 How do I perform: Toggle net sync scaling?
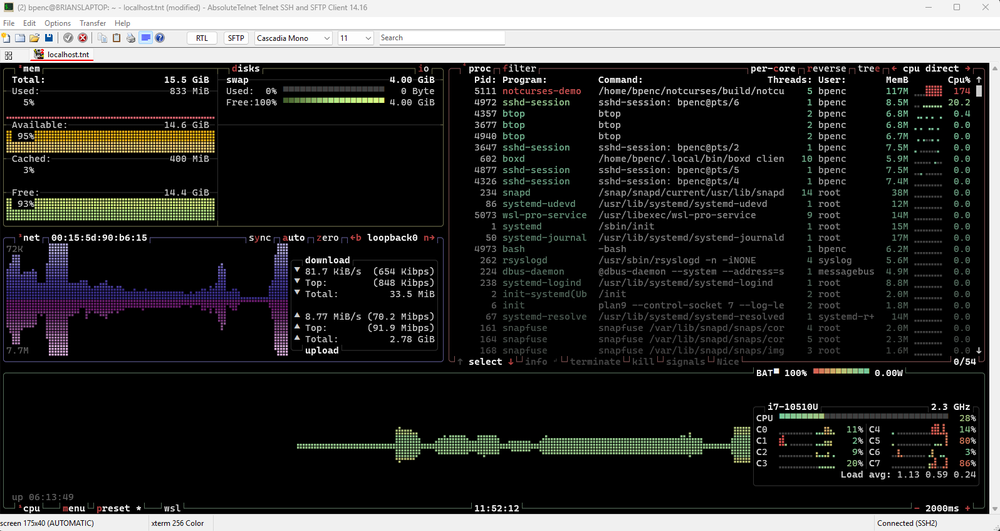[x=260, y=238]
